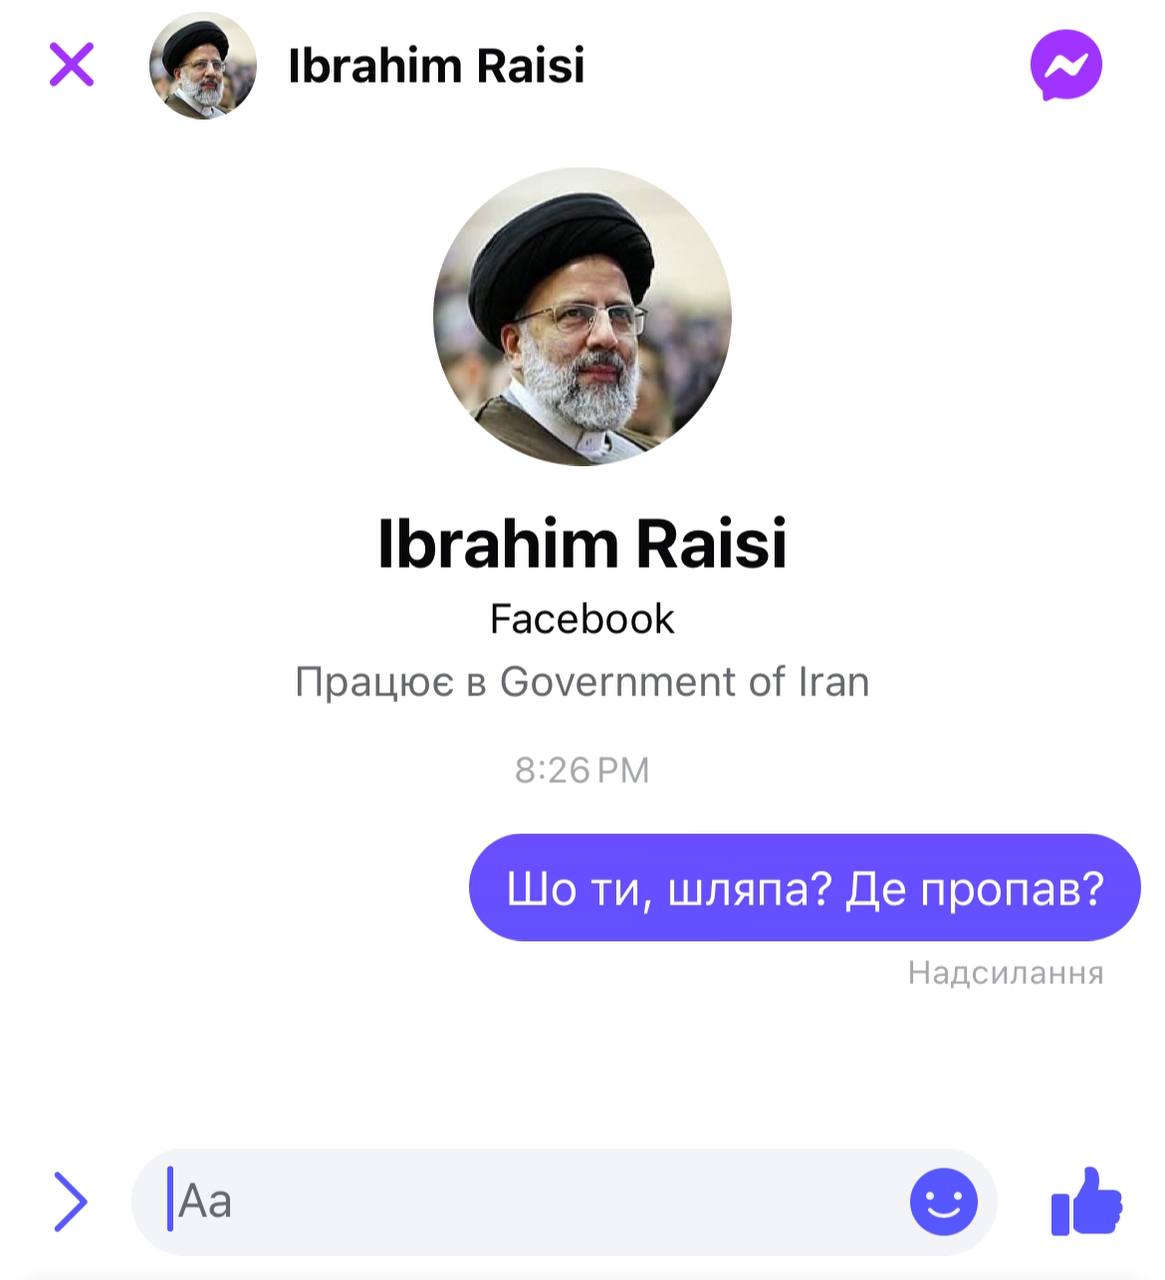Image resolution: width=1165 pixels, height=1280 pixels.
Task: Close the chat with the purple X
Action: [x=72, y=65]
